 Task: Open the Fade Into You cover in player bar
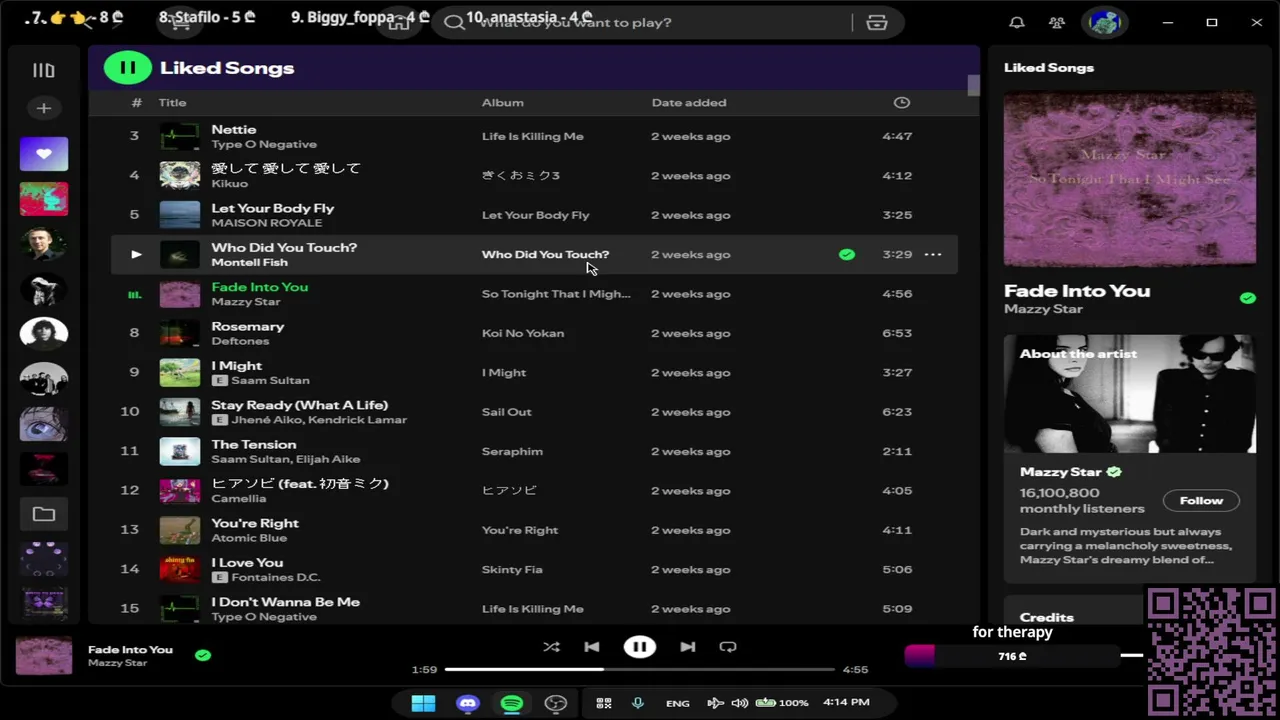coord(44,656)
